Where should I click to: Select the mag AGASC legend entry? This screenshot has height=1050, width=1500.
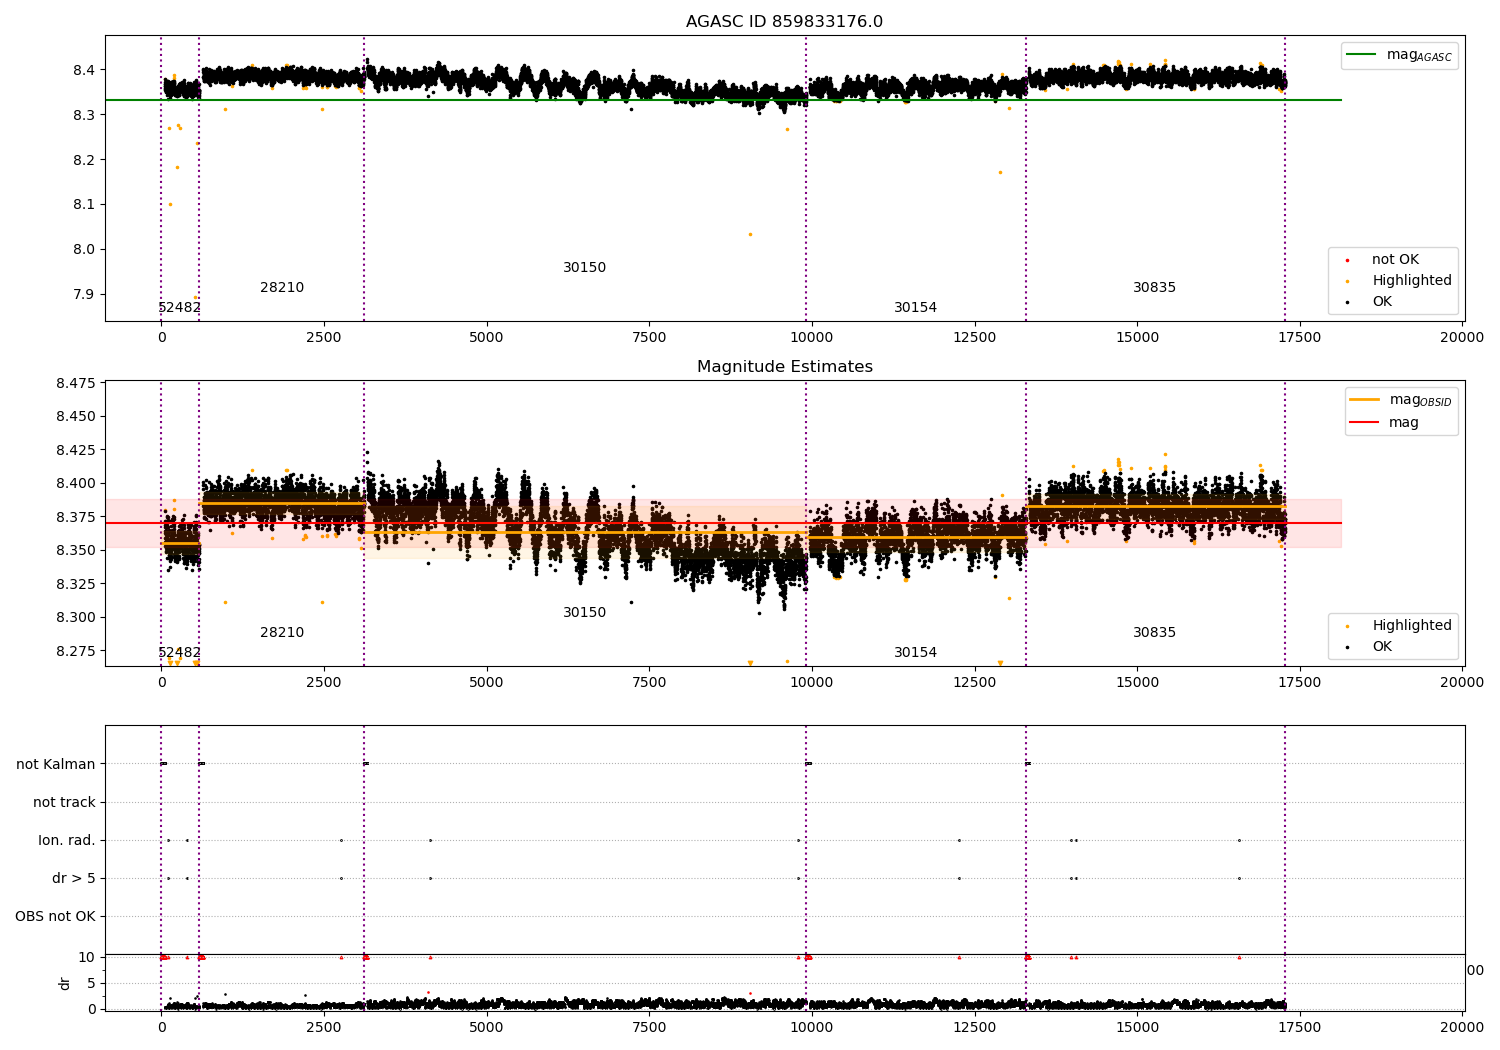(1399, 55)
